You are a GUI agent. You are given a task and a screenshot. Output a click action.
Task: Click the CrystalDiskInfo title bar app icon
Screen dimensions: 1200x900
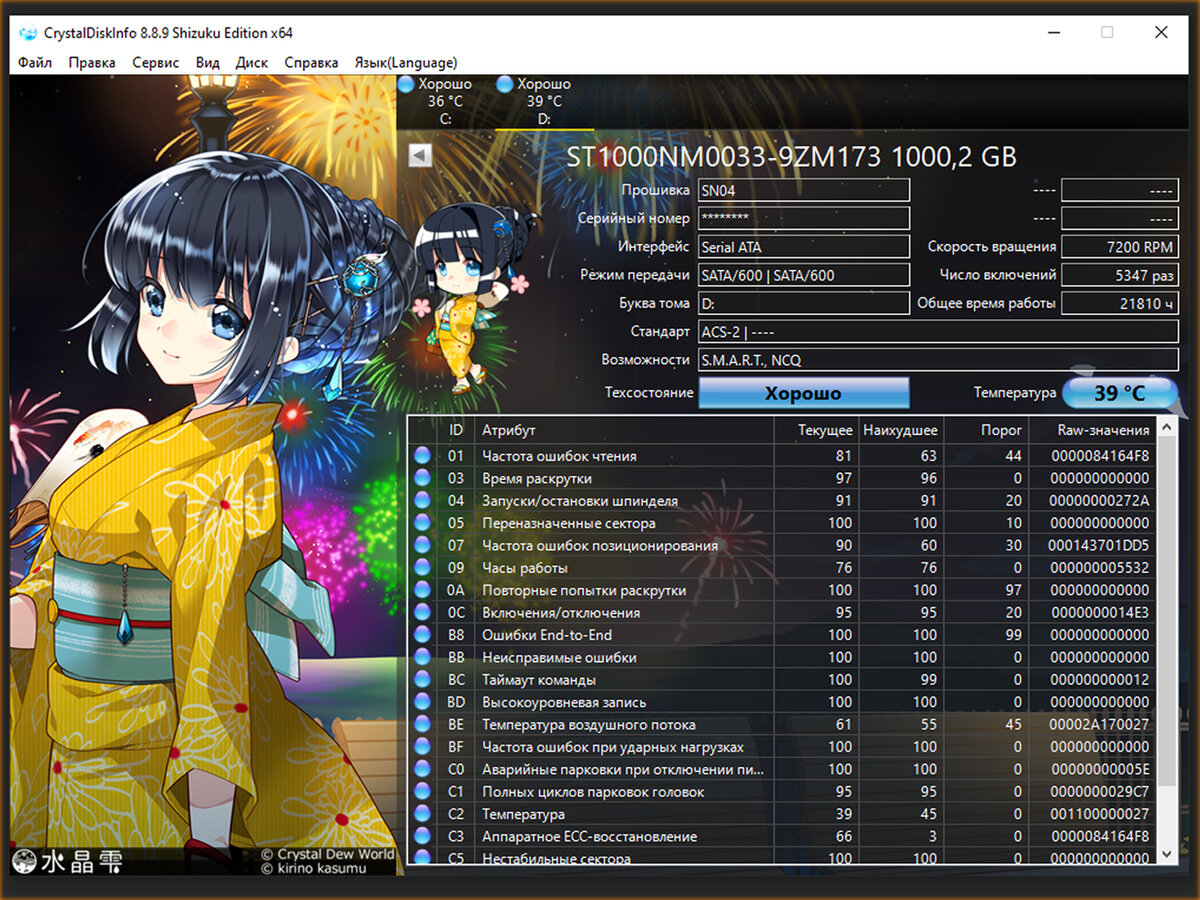(x=28, y=33)
